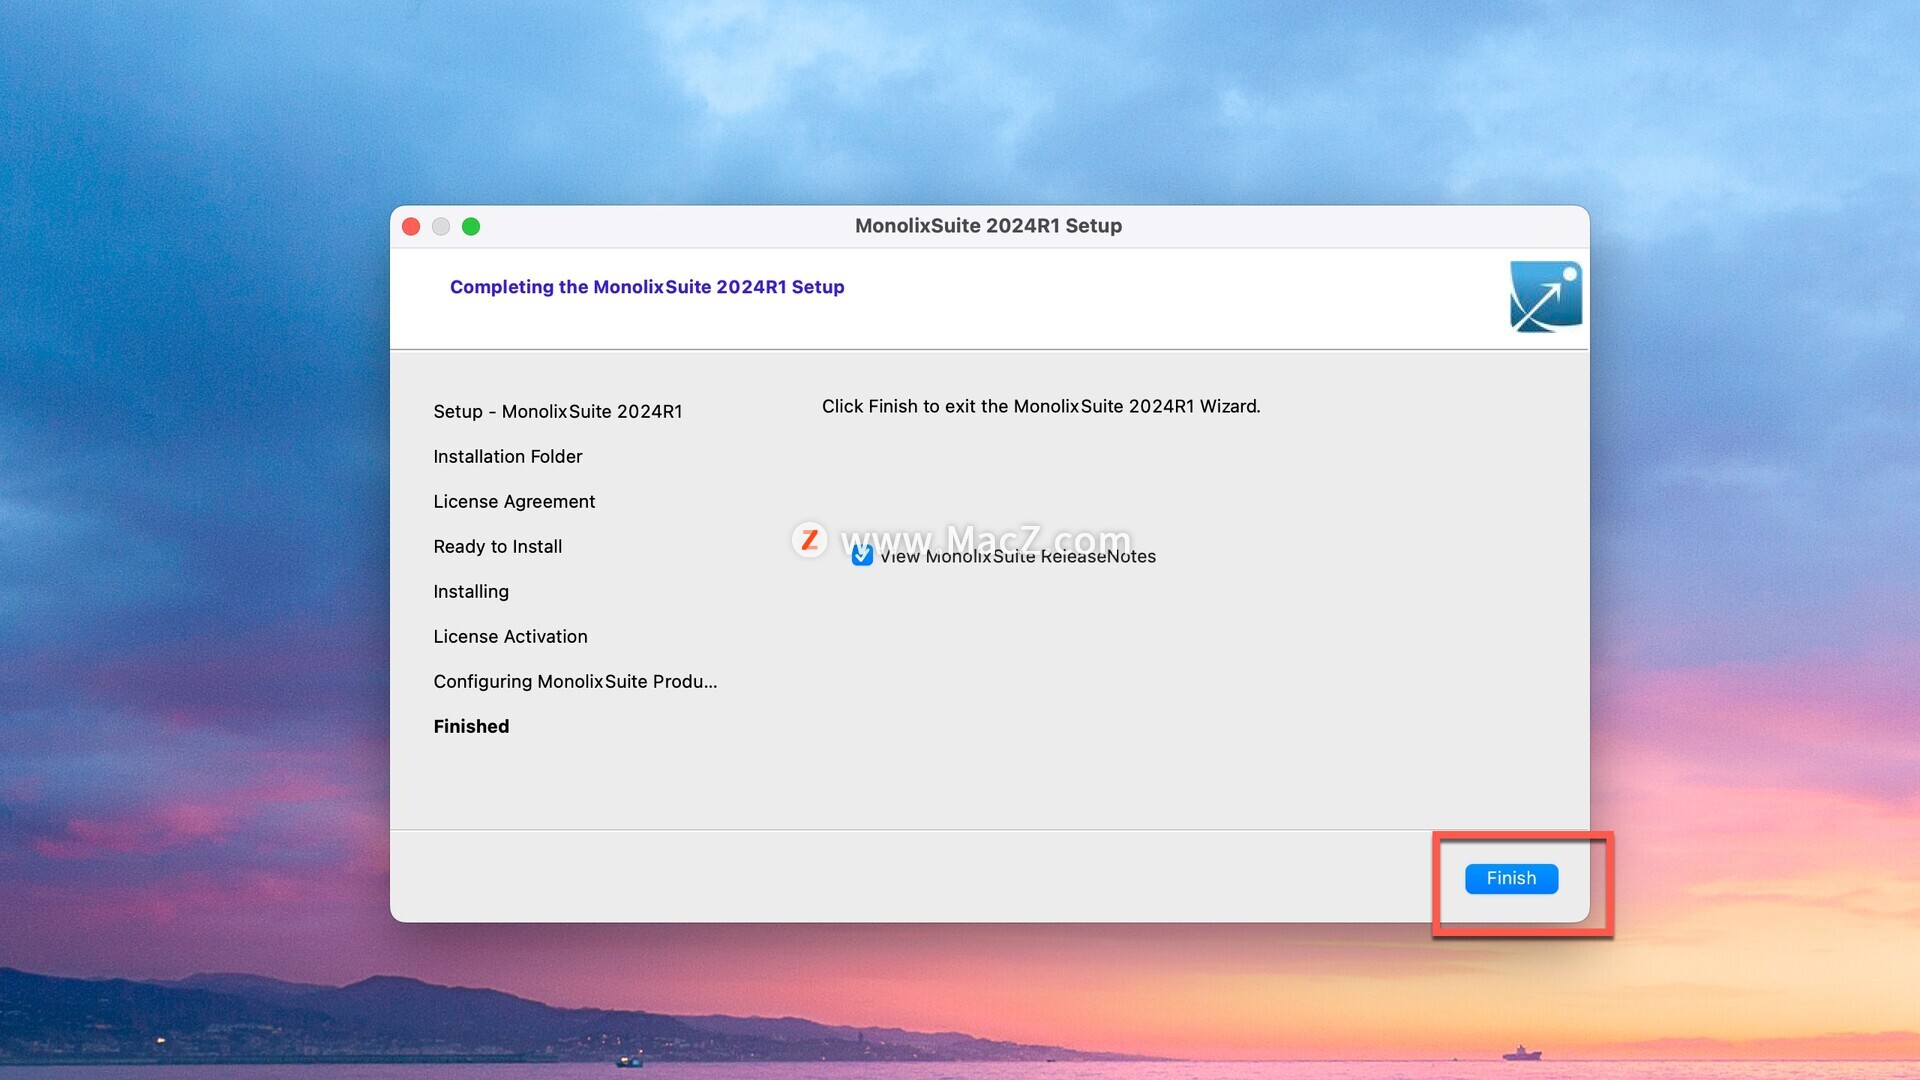Image resolution: width=1920 pixels, height=1080 pixels.
Task: Click the MonolixSuite 2024R1 Setup title bar
Action: click(988, 226)
